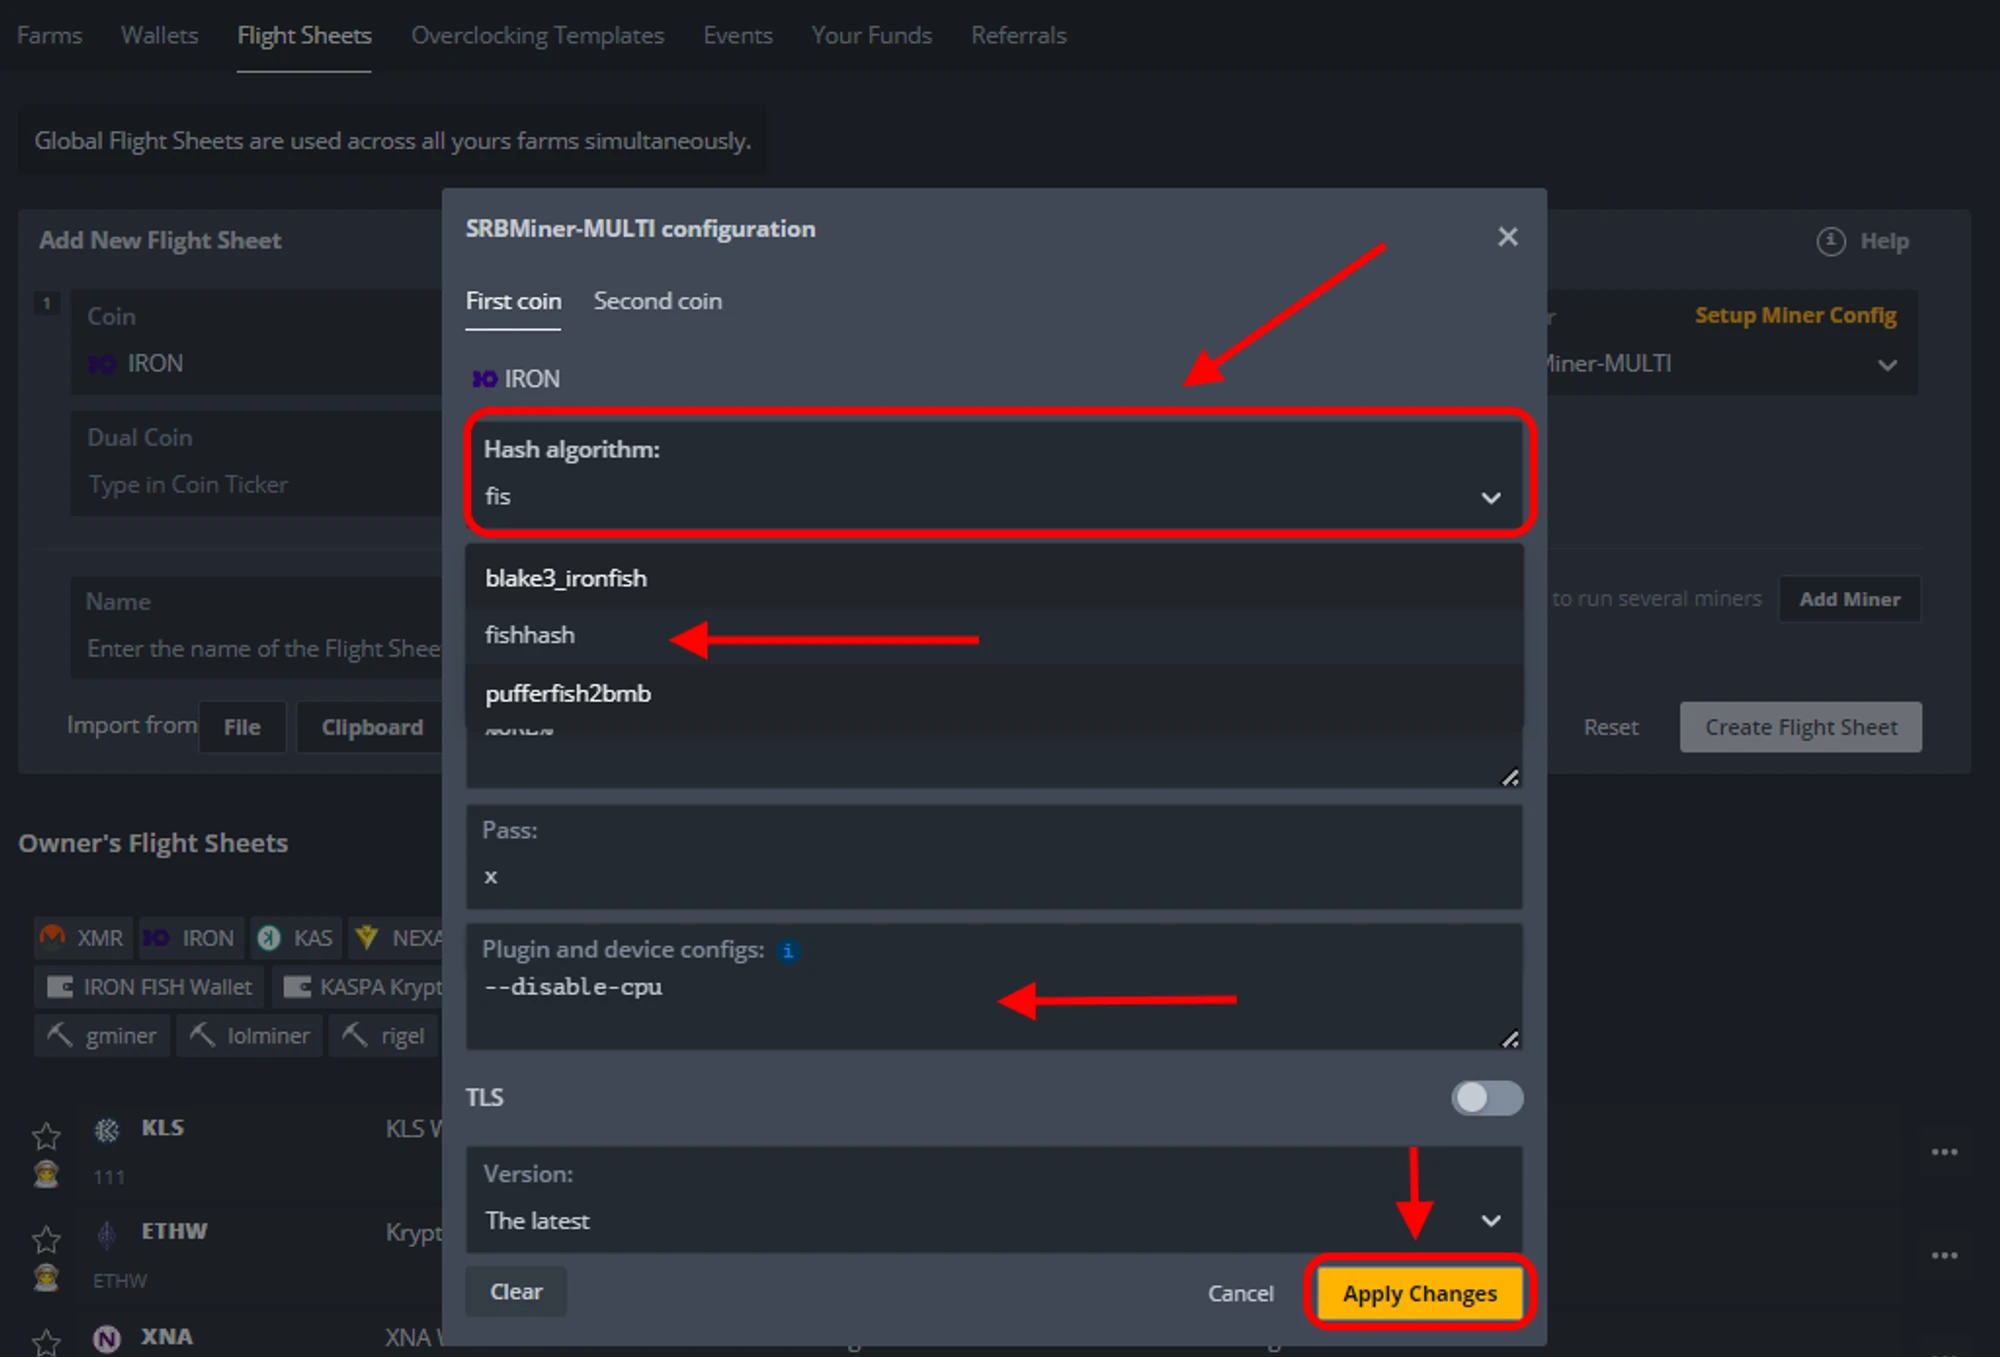Click the Pass input field

pos(992,877)
